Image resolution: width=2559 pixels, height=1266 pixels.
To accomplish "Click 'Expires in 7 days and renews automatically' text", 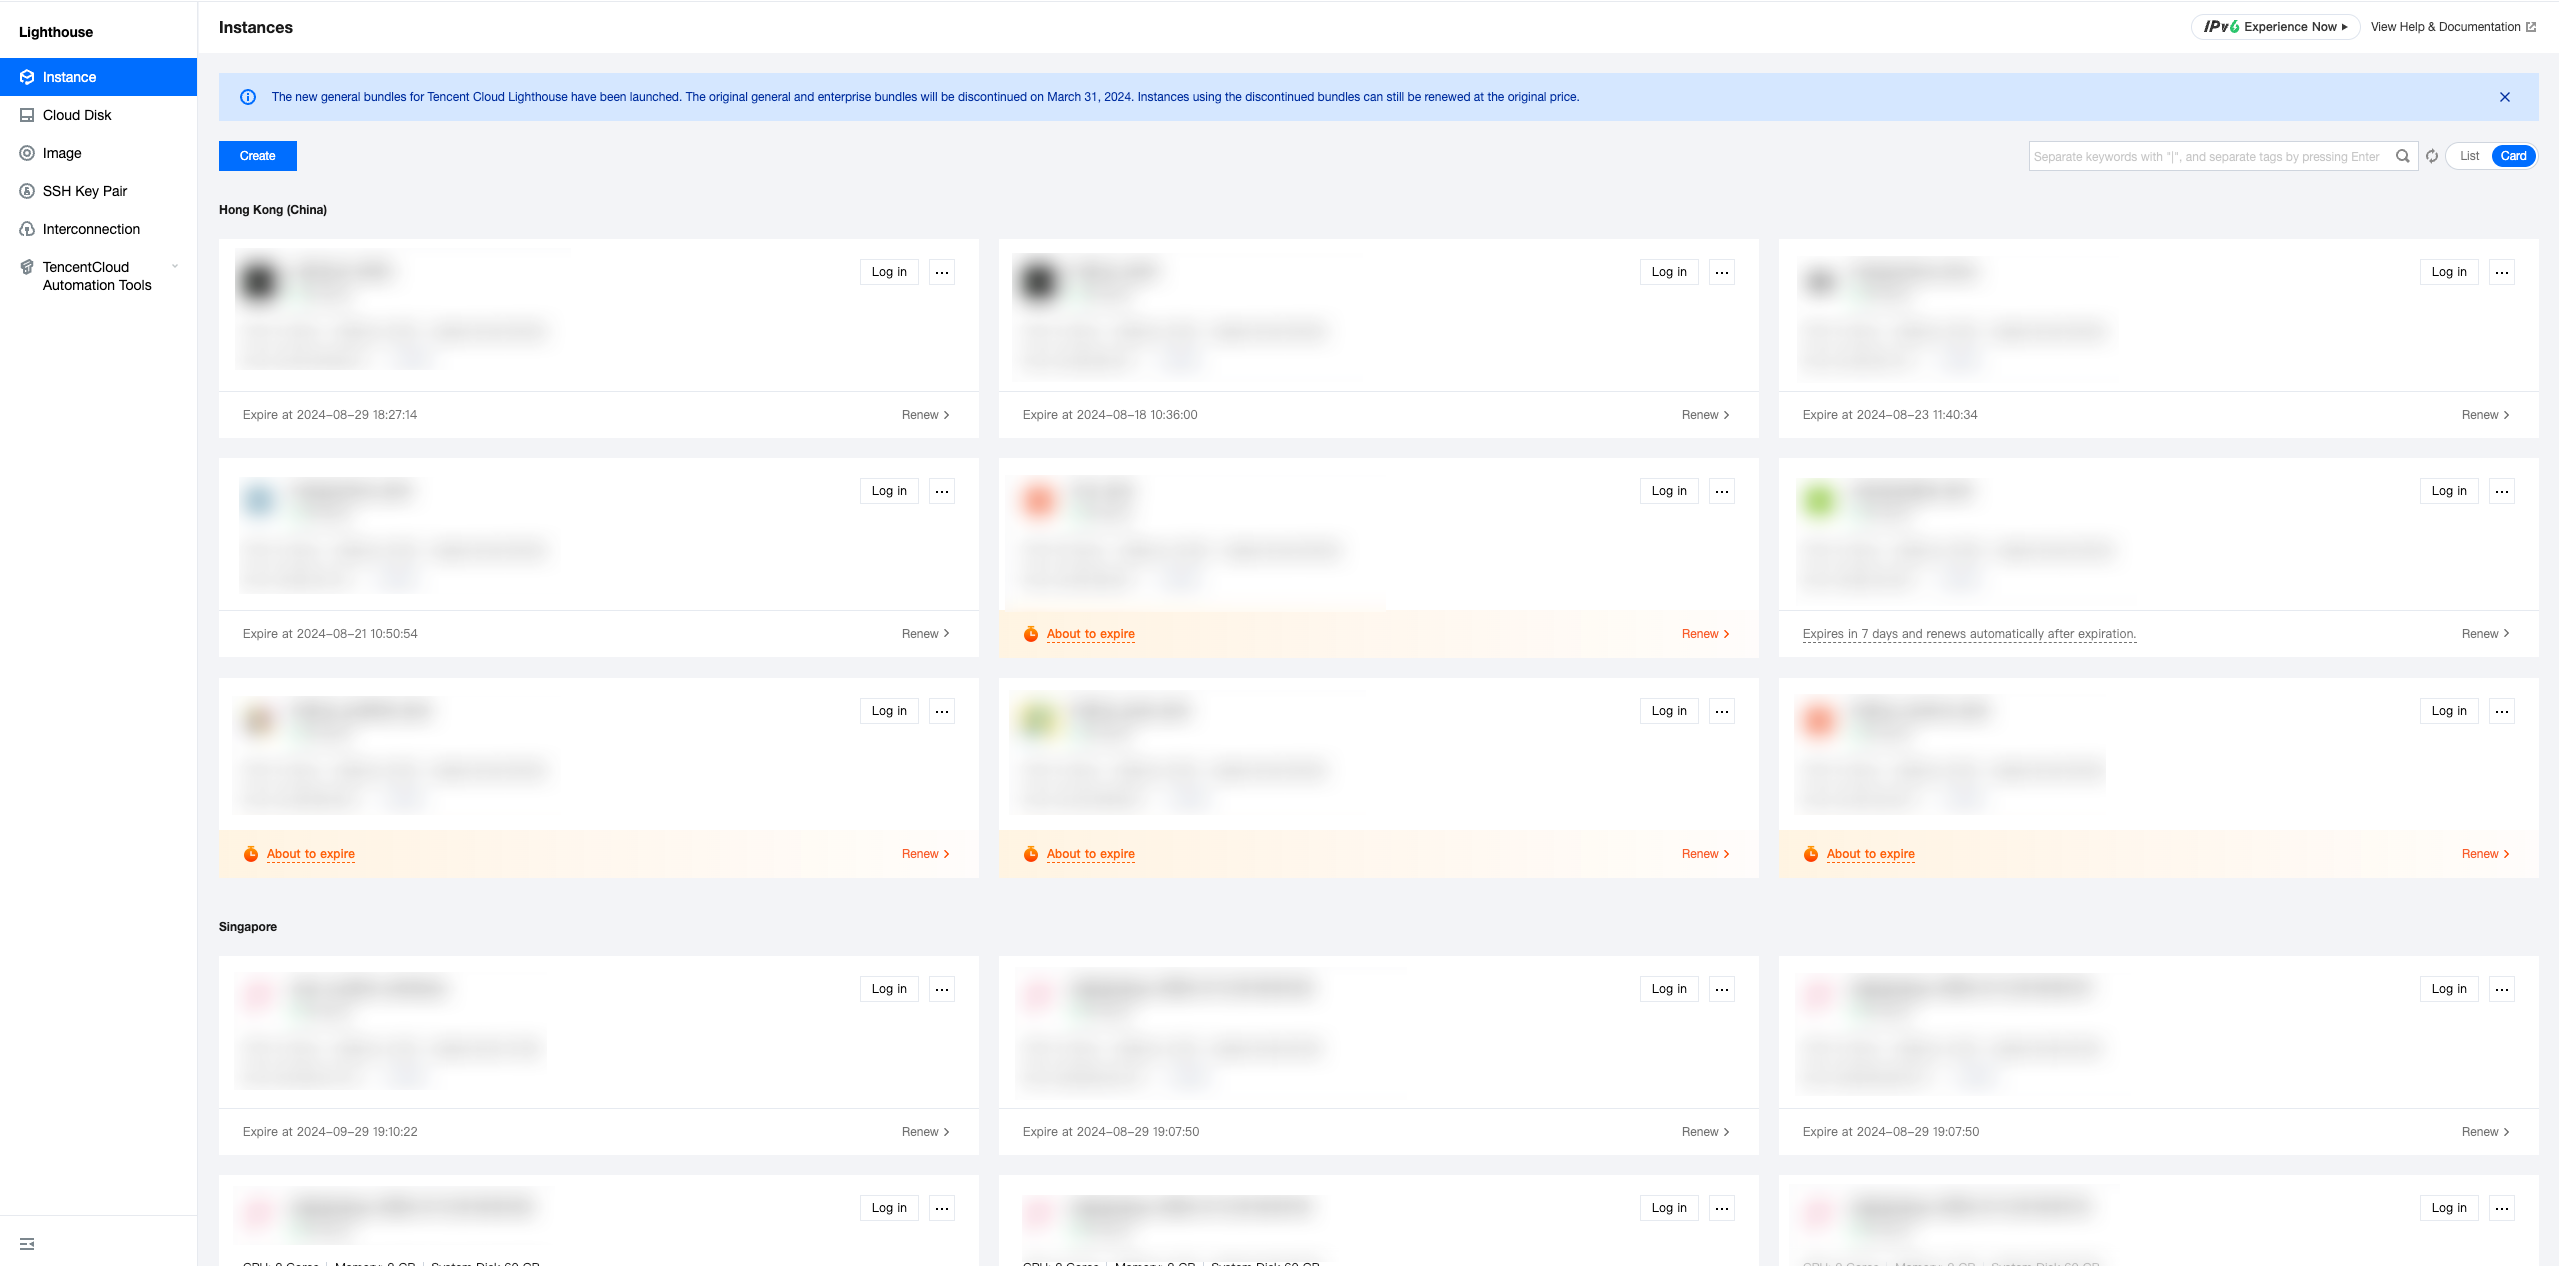I will click(x=1969, y=634).
